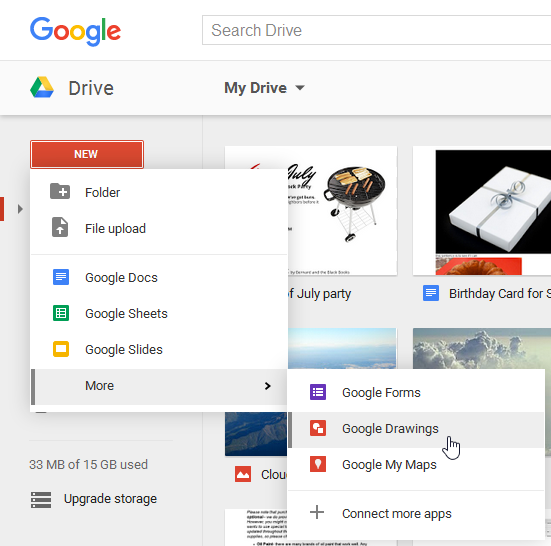
Task: Click the green Google Sheets icon
Action: click(61, 313)
